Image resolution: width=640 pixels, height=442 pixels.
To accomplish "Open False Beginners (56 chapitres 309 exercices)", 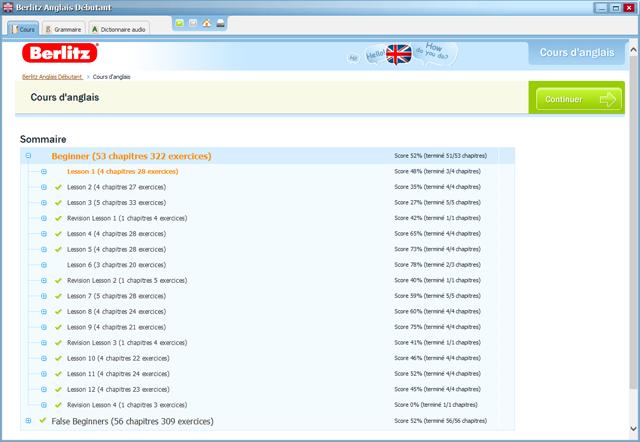I will coord(132,421).
